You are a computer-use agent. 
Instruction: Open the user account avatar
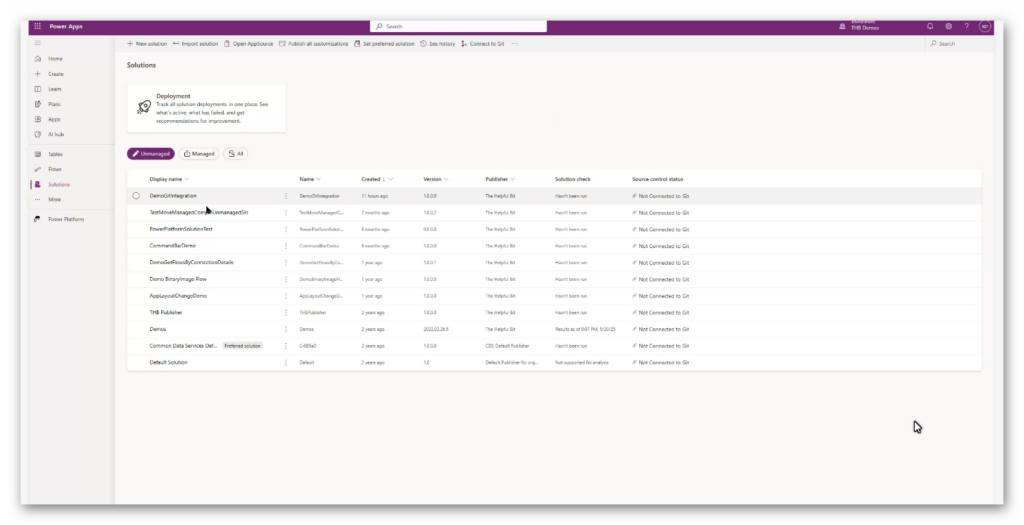click(x=985, y=27)
